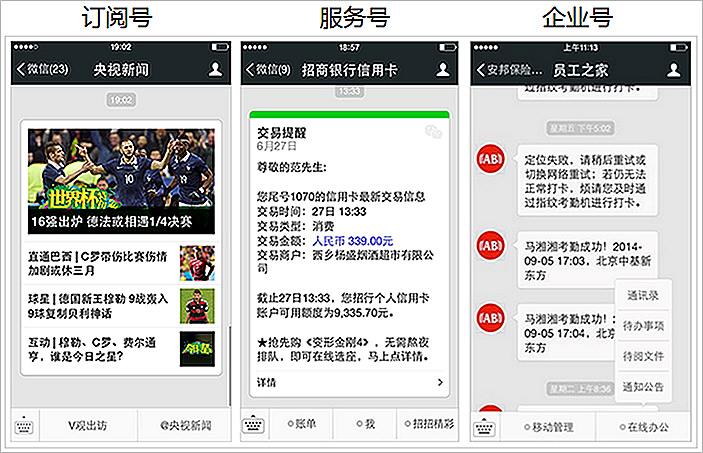Open V观出访 menu in 央视新闻

(88, 425)
